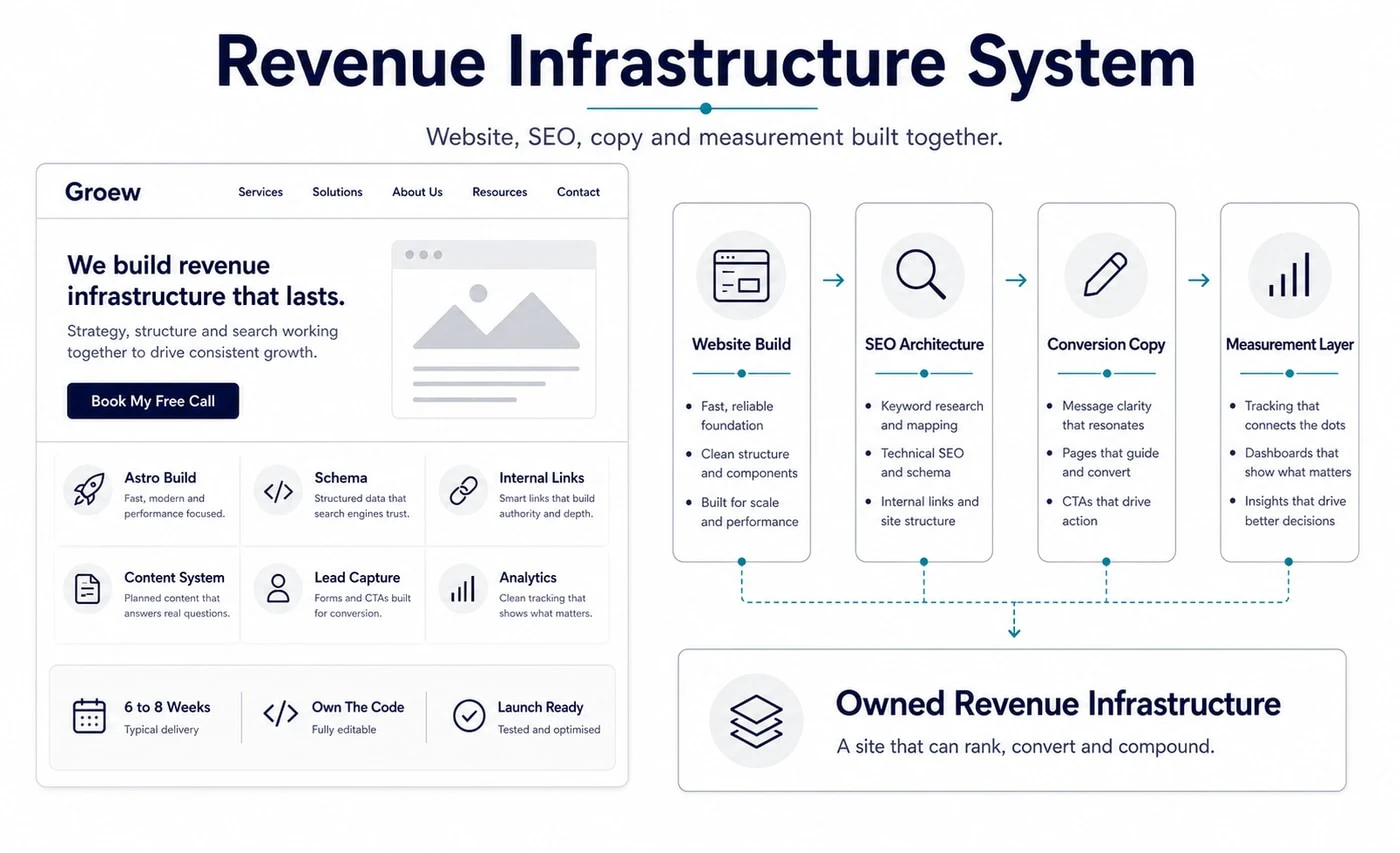Screen dimensions: 1400x853
Task: Click the Website Build card title
Action: [741, 344]
